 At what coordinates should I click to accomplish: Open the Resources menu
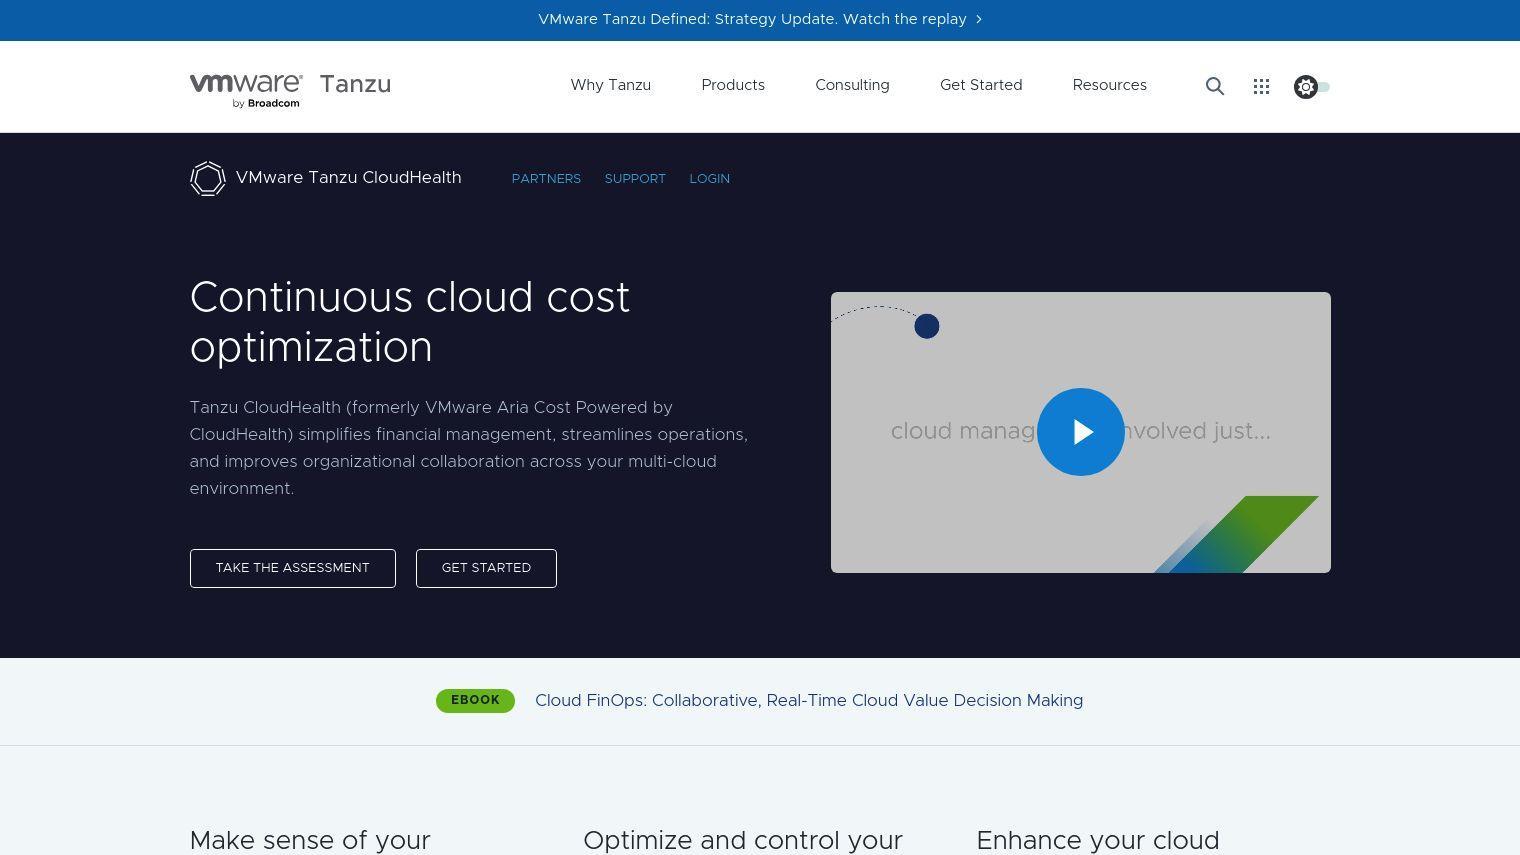[x=1110, y=85]
